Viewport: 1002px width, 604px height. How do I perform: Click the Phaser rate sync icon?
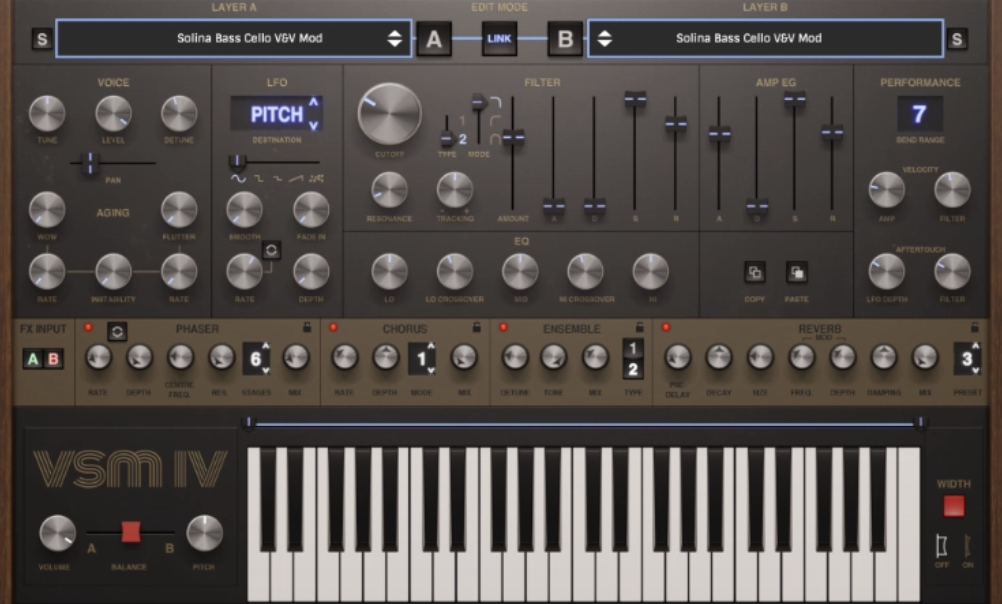click(117, 332)
